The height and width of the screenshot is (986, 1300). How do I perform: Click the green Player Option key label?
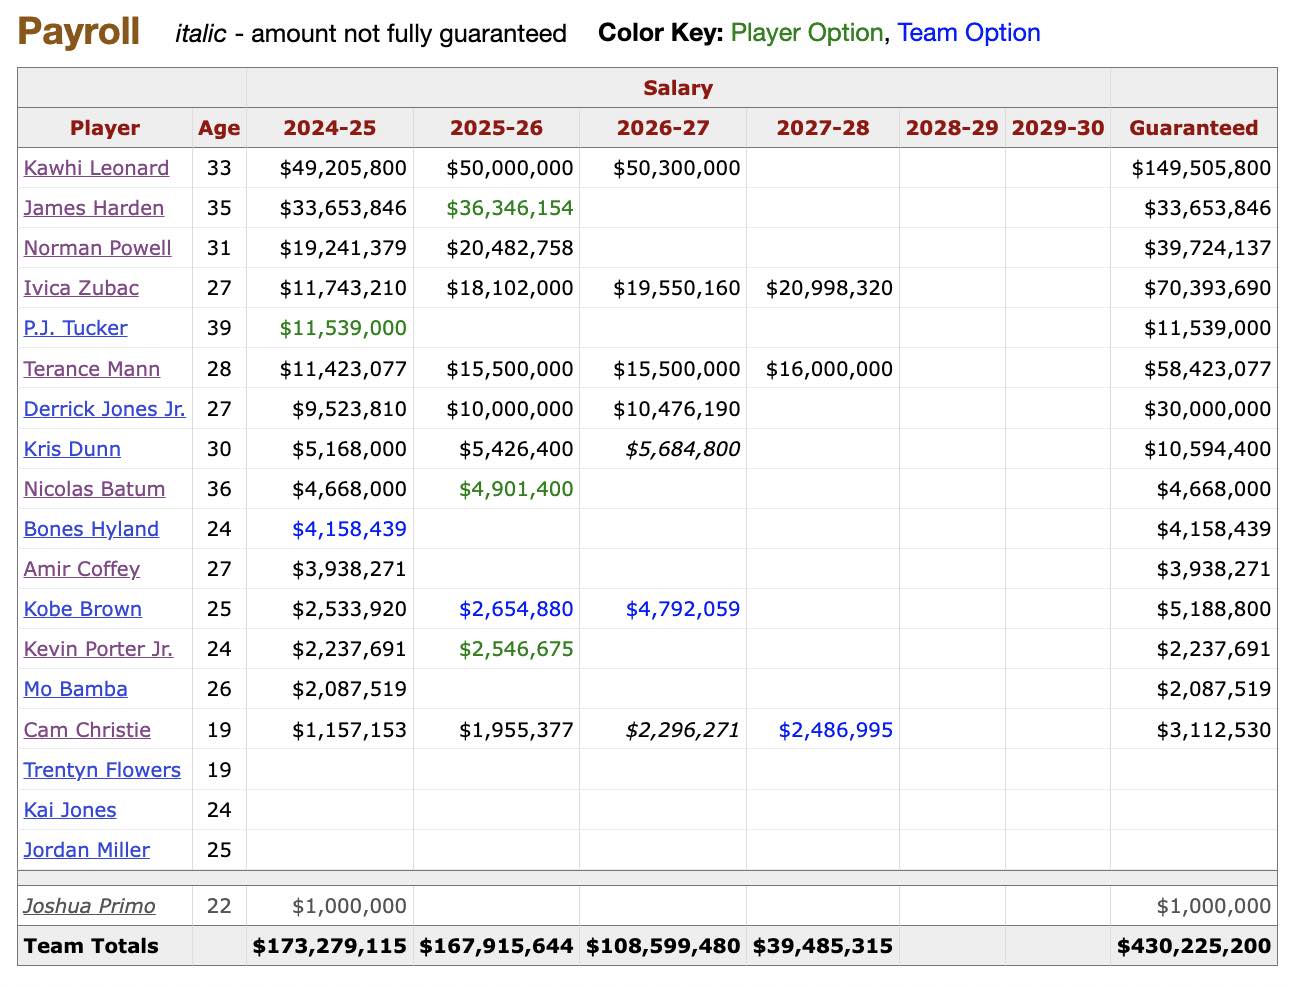click(x=807, y=33)
